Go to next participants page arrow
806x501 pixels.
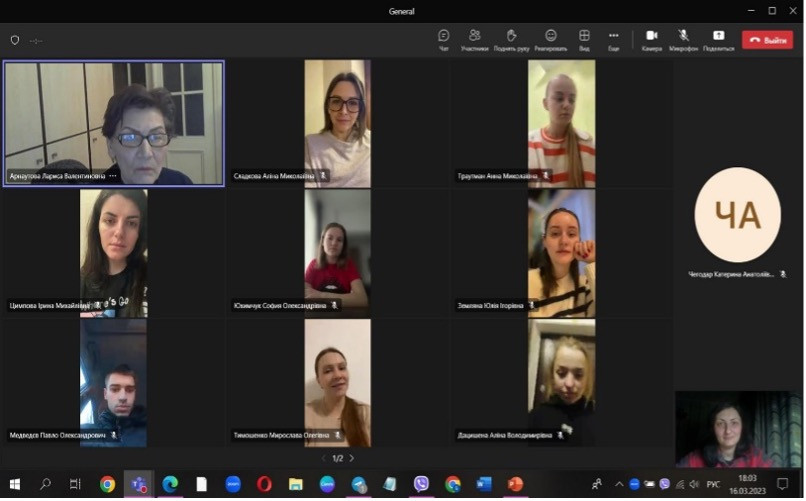pos(352,458)
